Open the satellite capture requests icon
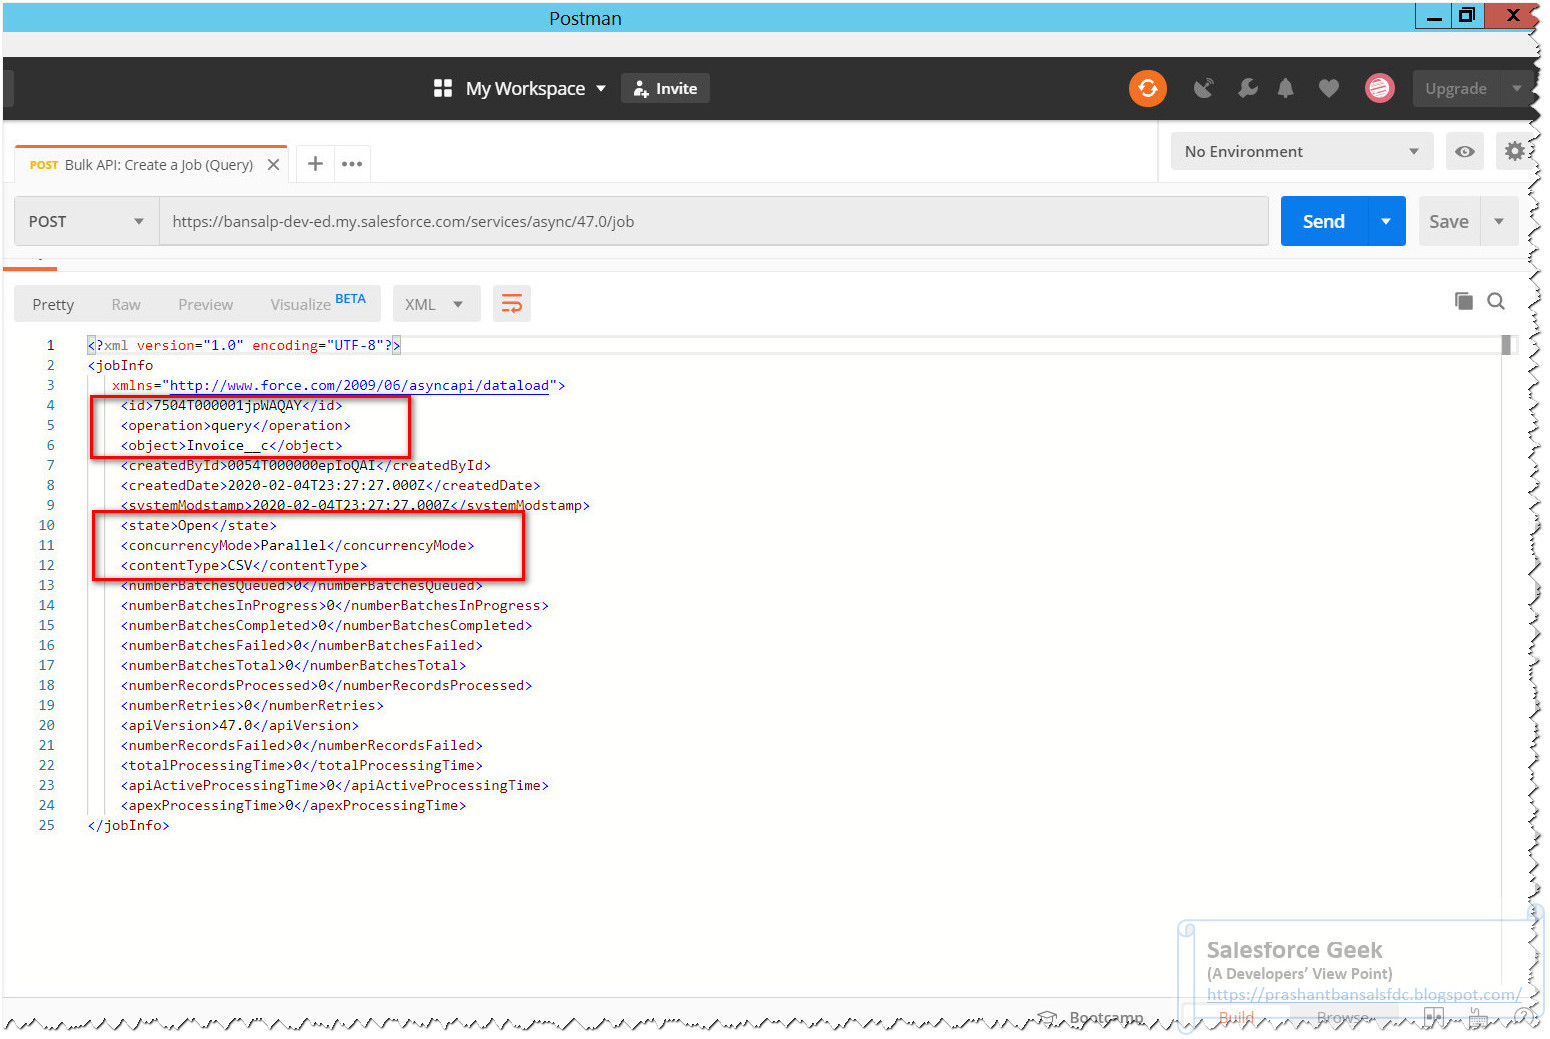Viewport: 1550px width, 1039px height. click(x=1203, y=88)
